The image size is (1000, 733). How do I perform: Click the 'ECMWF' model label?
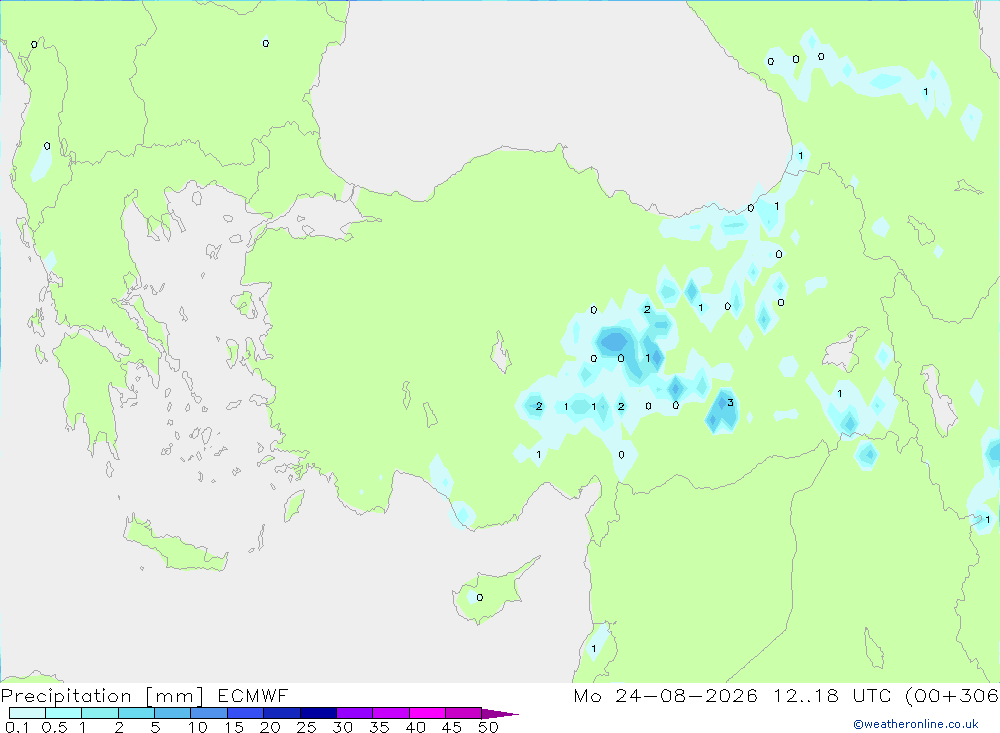click(x=253, y=695)
